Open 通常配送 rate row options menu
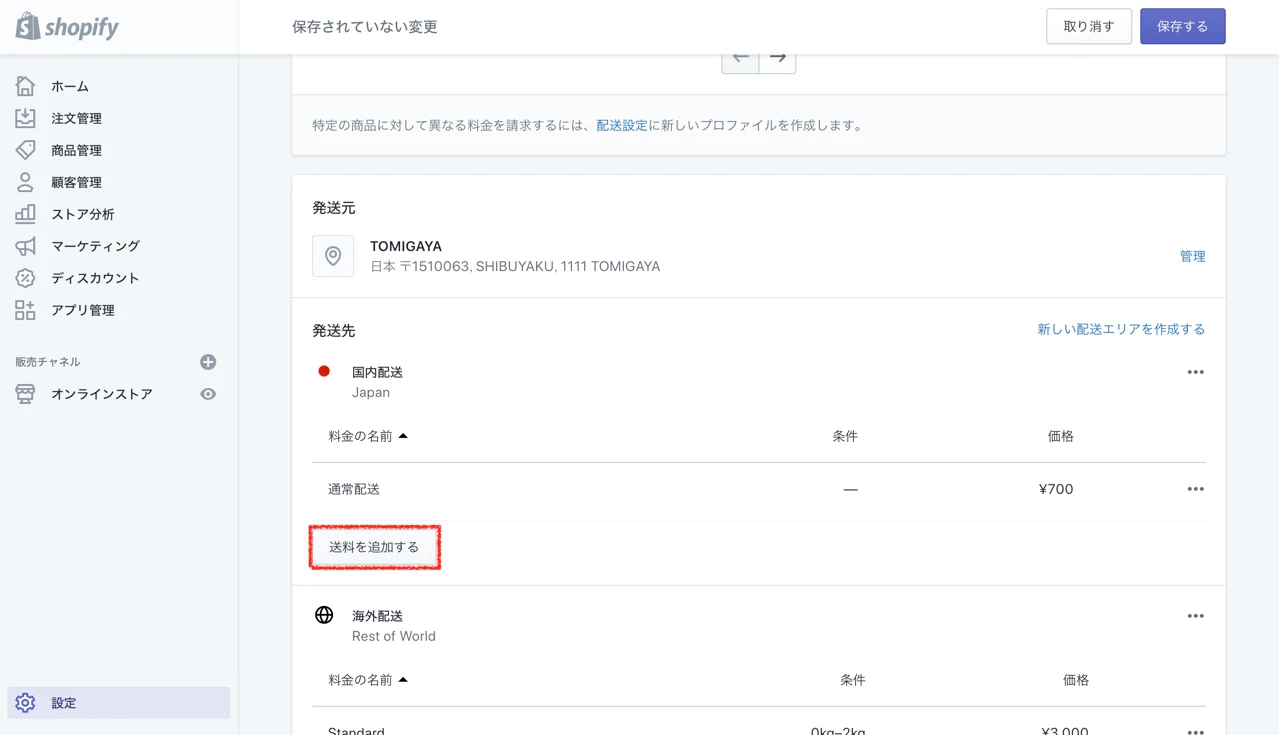Screen dimensions: 1279x735 (1195, 489)
